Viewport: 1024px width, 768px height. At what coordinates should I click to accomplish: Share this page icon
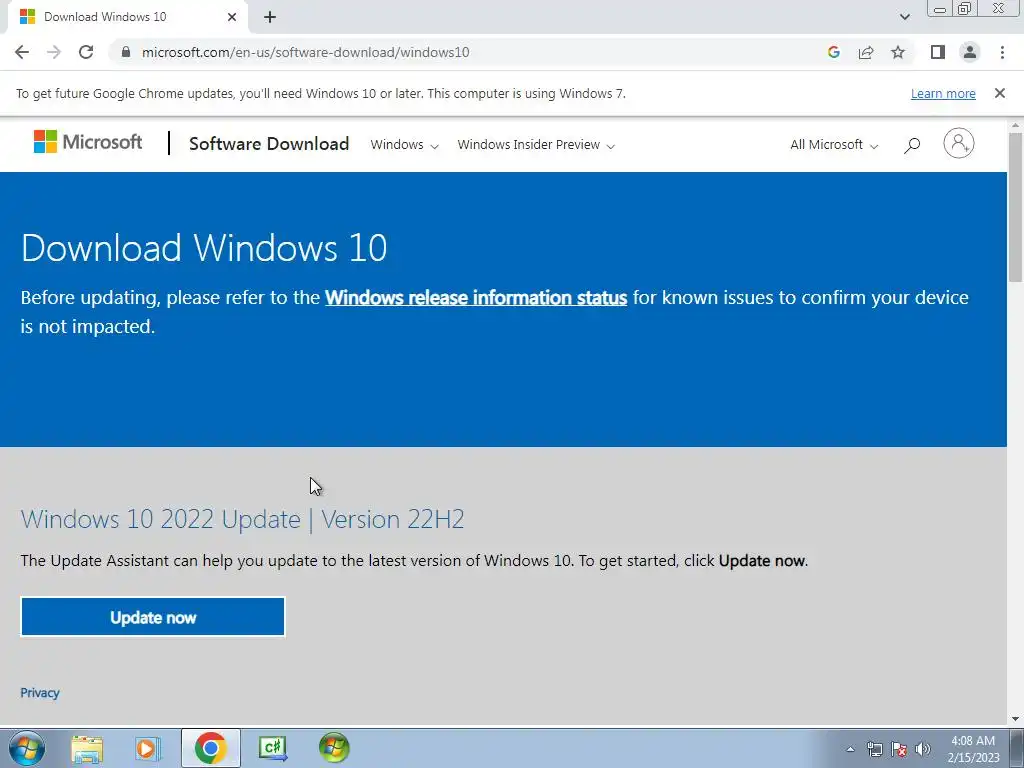(866, 52)
